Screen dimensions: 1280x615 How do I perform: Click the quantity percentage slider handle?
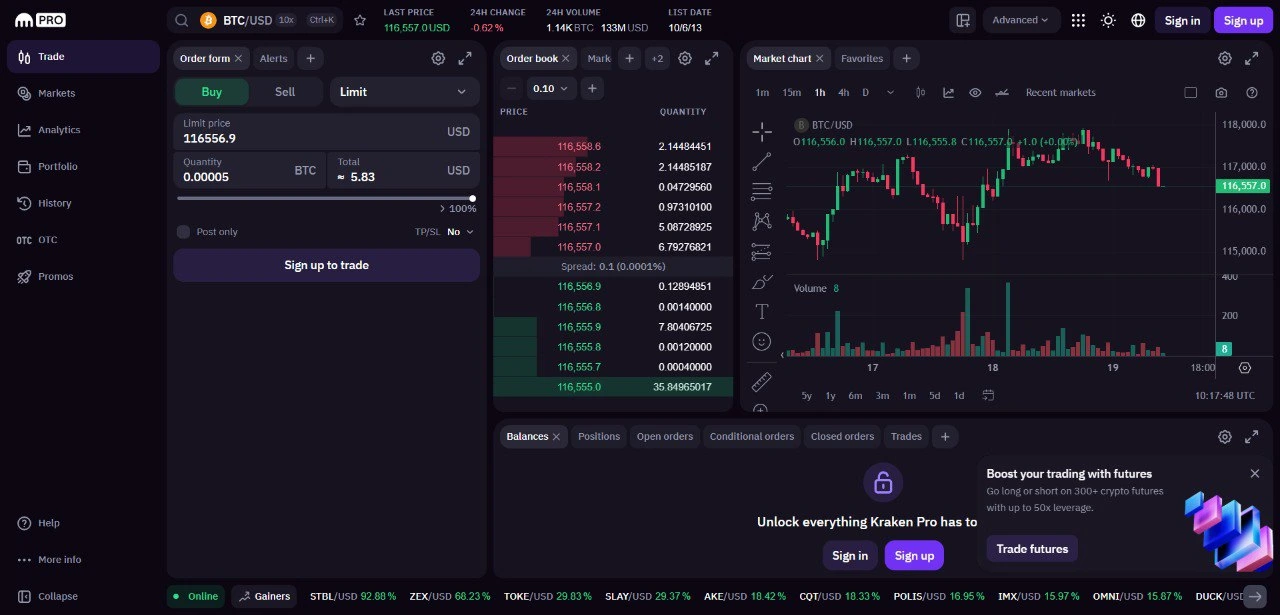pos(472,198)
